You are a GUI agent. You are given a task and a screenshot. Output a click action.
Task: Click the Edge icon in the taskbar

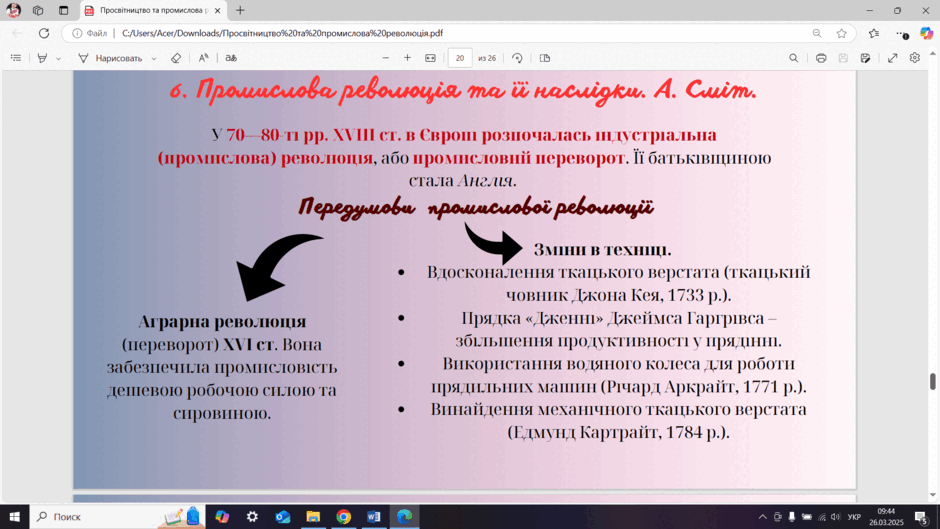[x=405, y=516]
